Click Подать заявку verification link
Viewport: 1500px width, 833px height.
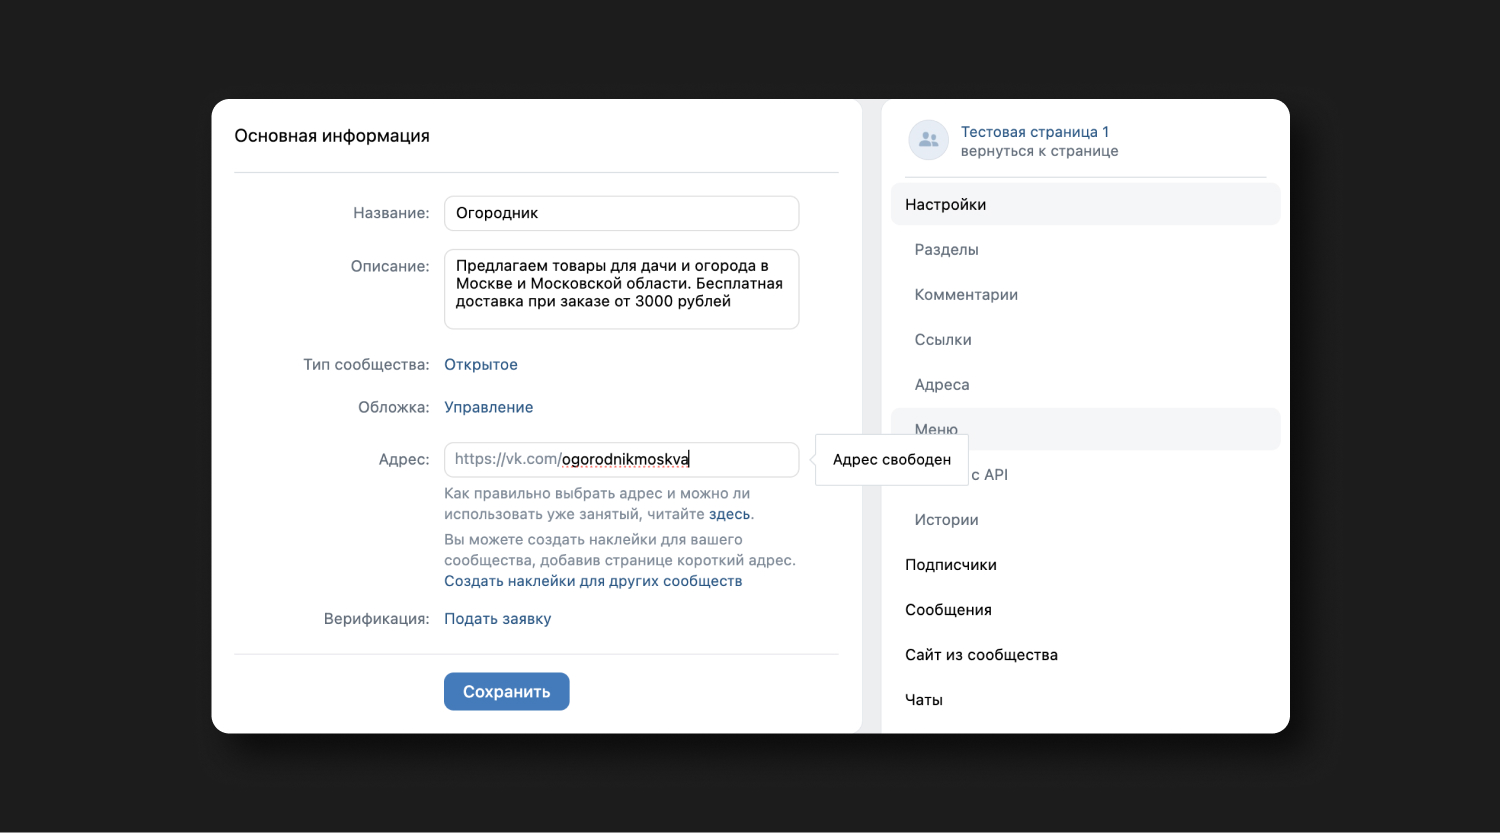coord(498,618)
